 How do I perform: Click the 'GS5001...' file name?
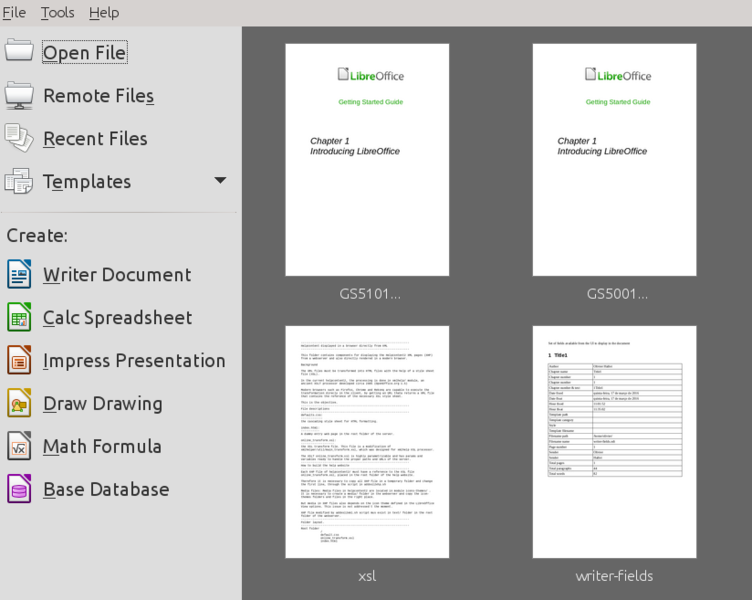617,294
